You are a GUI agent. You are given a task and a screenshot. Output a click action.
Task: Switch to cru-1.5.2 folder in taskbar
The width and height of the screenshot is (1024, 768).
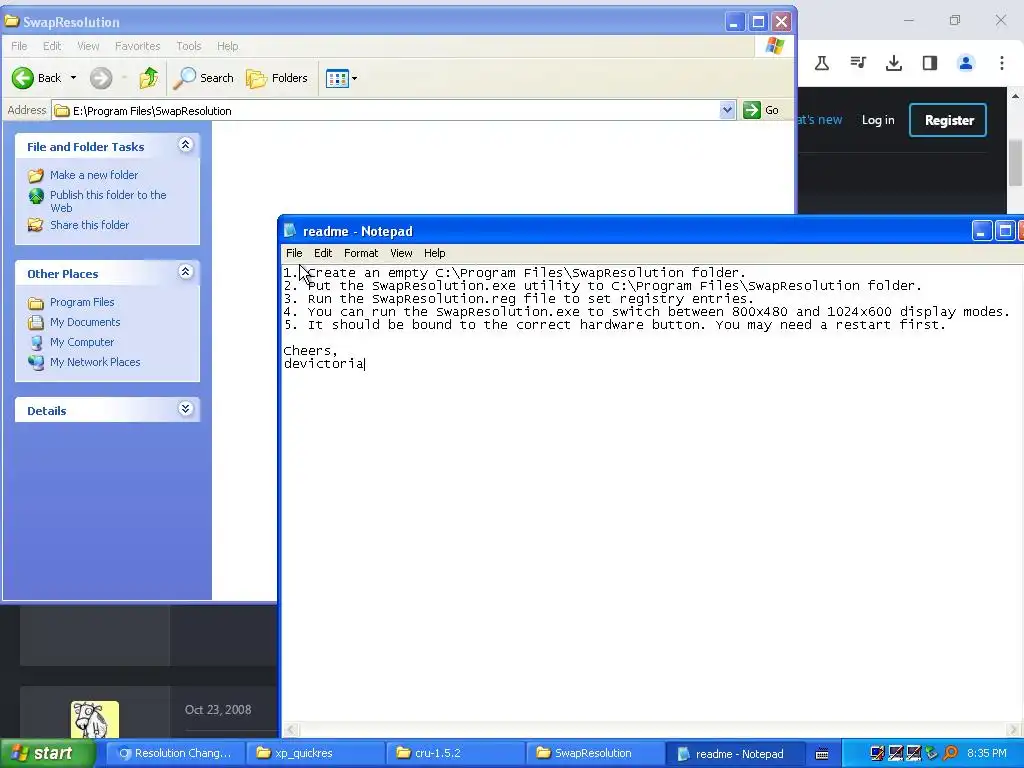456,753
